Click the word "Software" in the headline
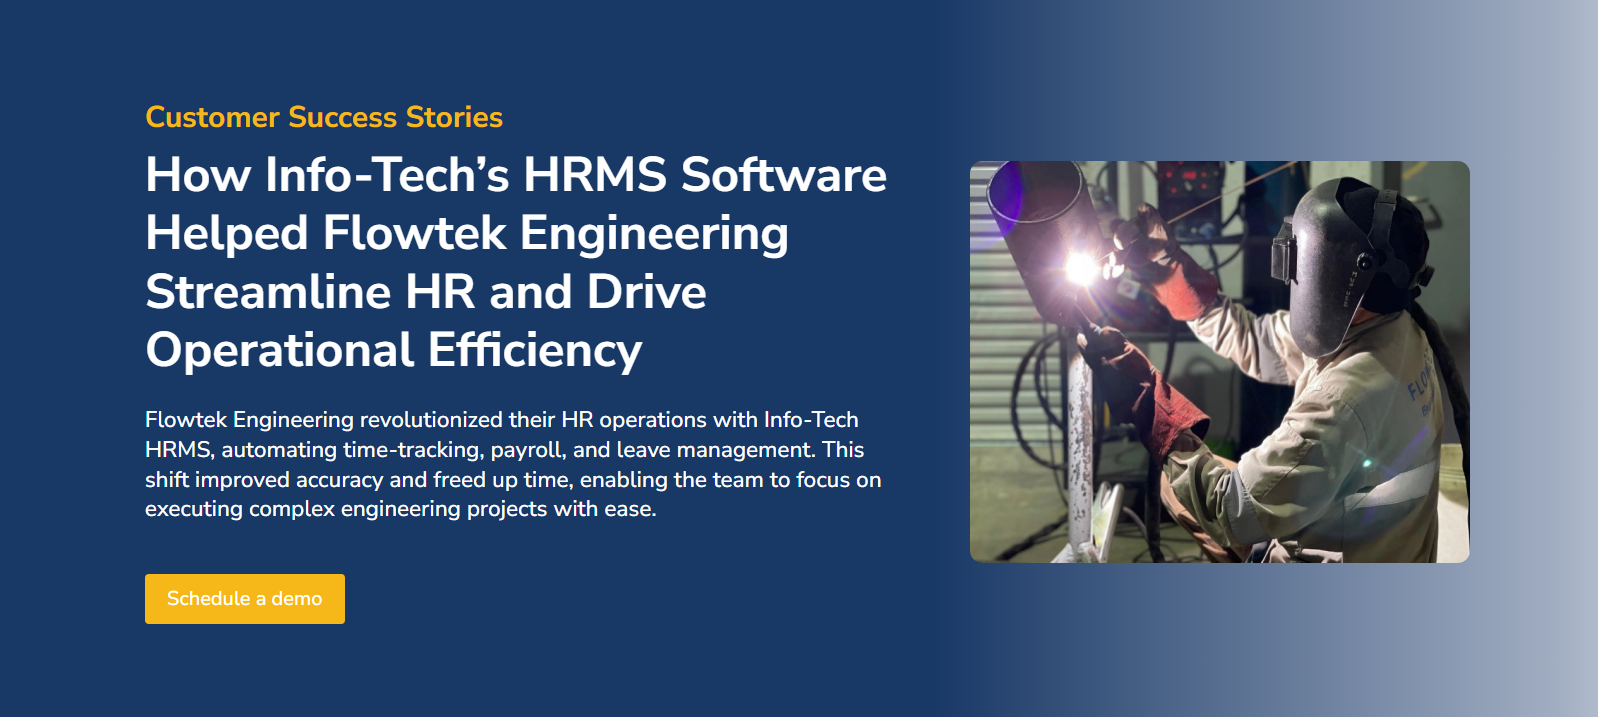Image resolution: width=1598 pixels, height=717 pixels. point(784,175)
